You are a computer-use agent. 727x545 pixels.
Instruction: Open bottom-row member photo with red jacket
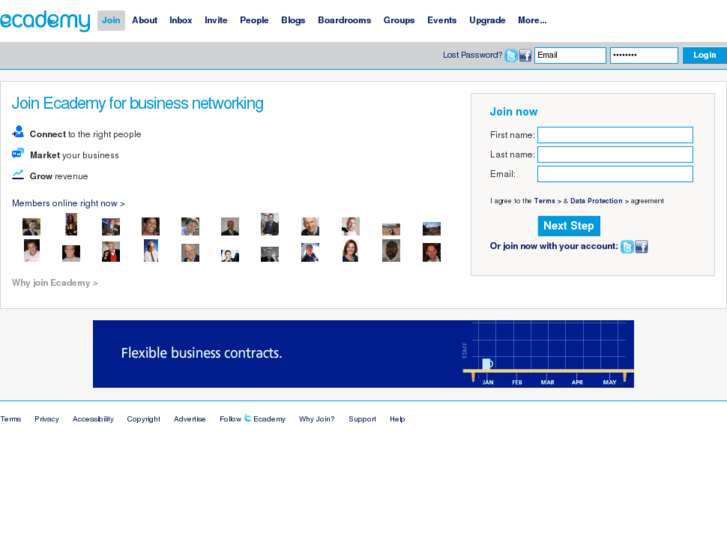click(x=111, y=252)
